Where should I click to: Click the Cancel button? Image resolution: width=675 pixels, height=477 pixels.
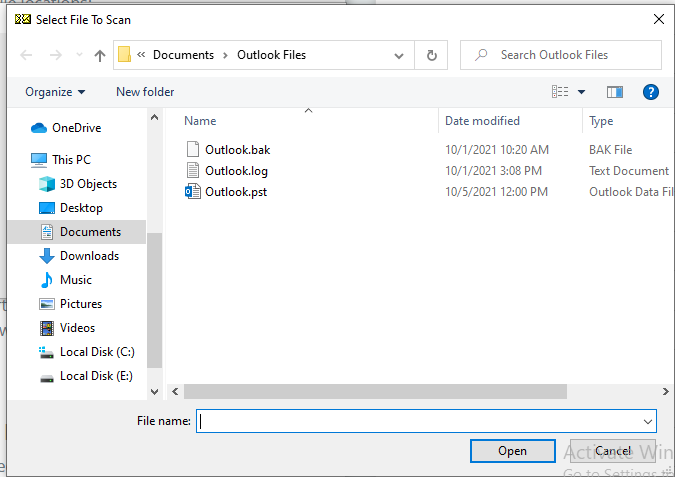tap(613, 451)
